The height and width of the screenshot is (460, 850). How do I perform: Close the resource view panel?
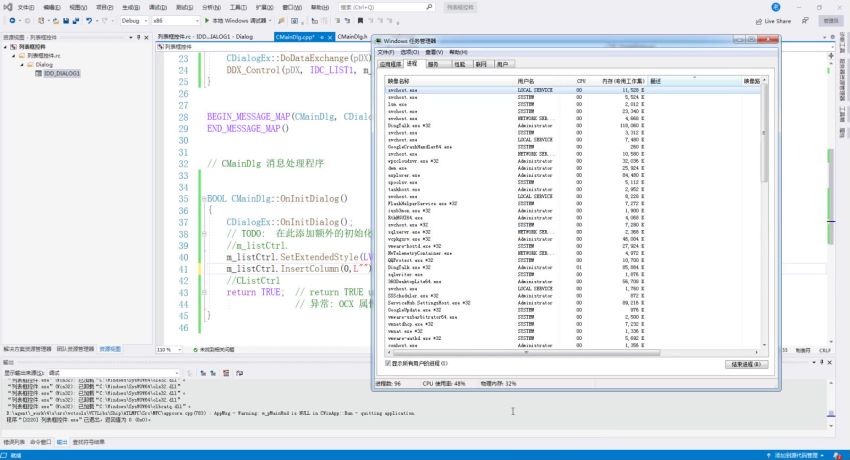click(146, 37)
